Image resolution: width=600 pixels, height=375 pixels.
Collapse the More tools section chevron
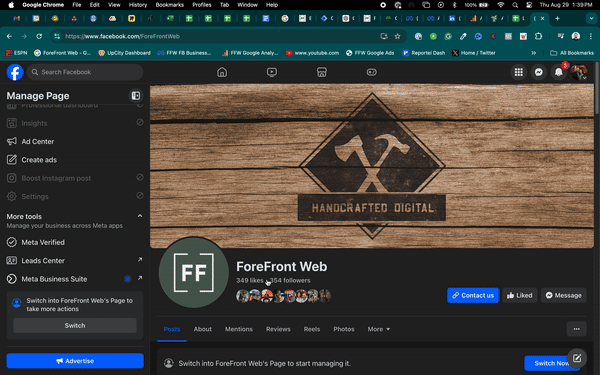(x=140, y=216)
